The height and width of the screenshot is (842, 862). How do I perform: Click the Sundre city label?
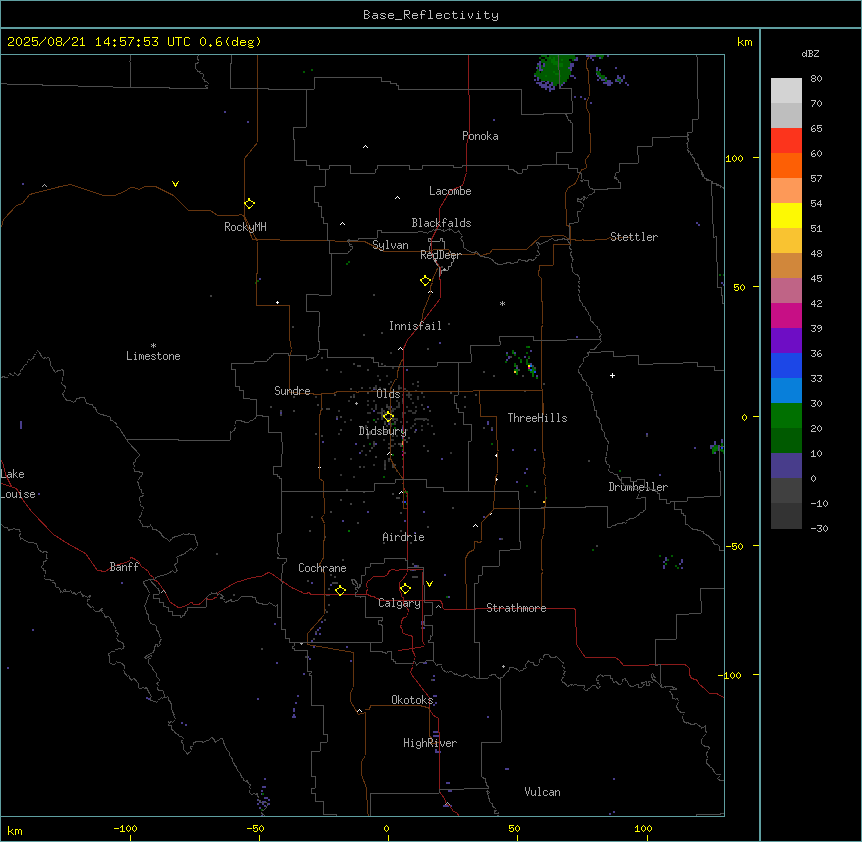pos(292,391)
